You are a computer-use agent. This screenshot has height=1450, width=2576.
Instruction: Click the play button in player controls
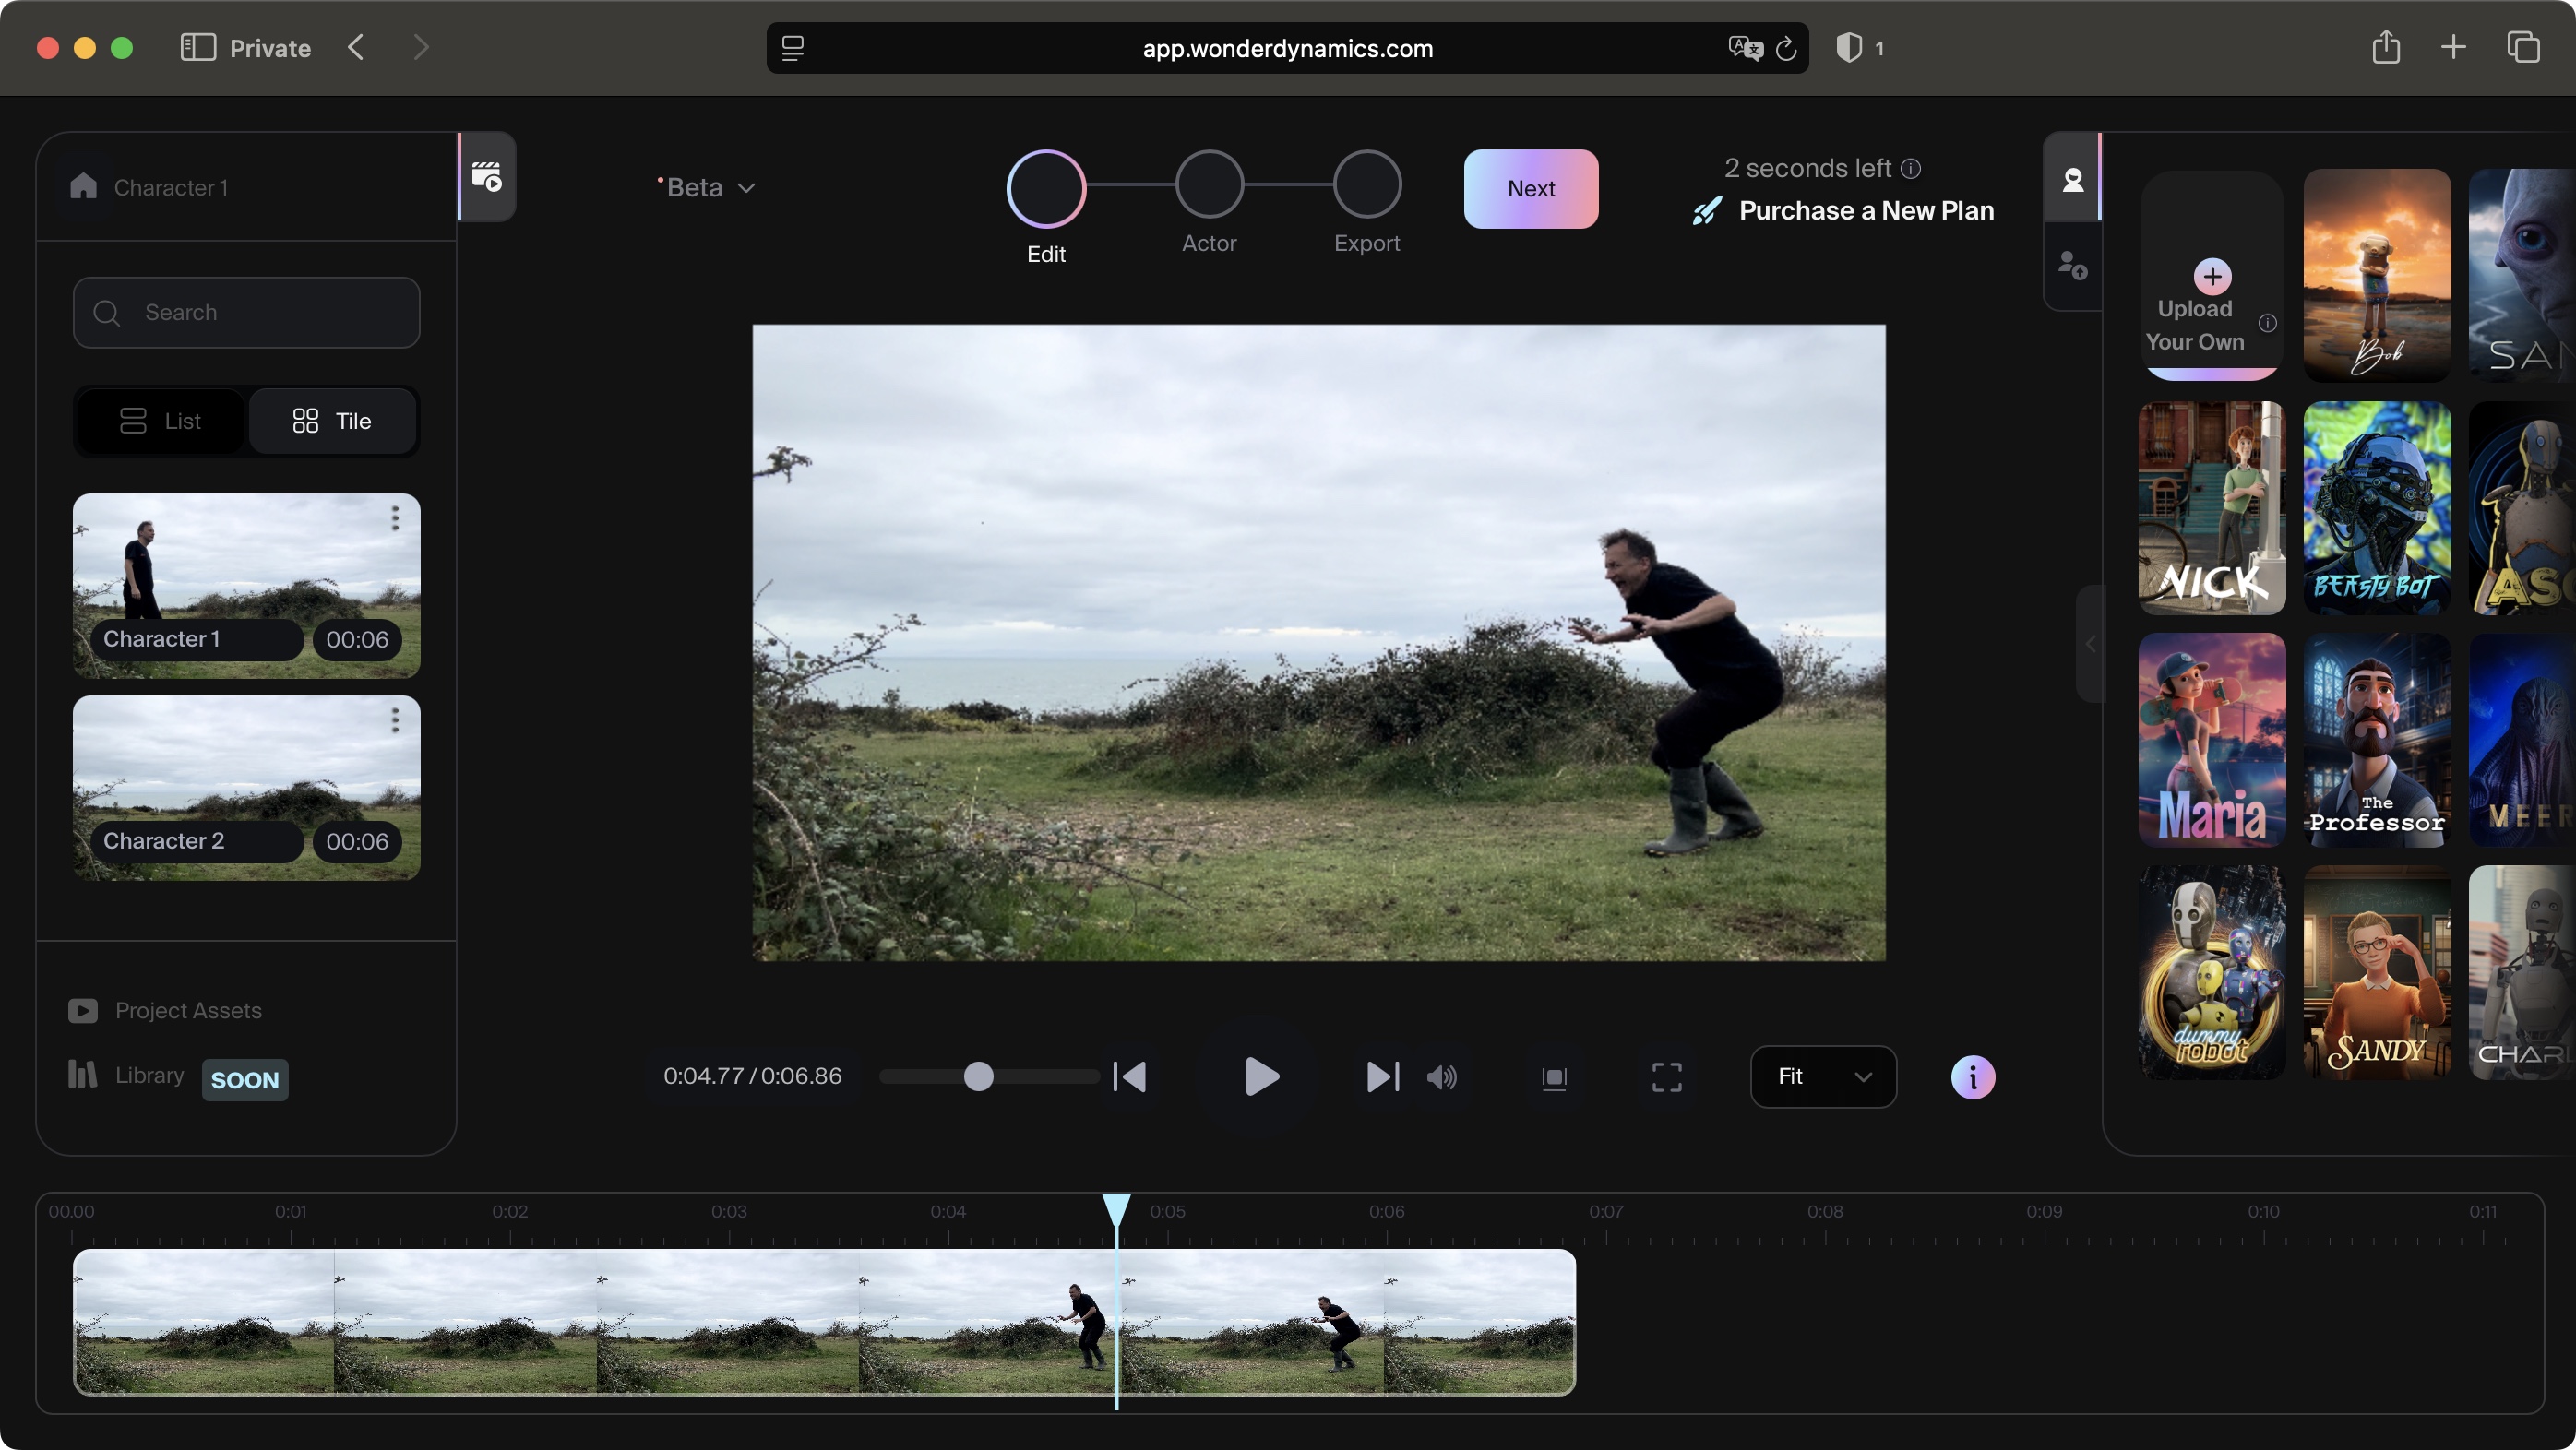pos(1261,1077)
